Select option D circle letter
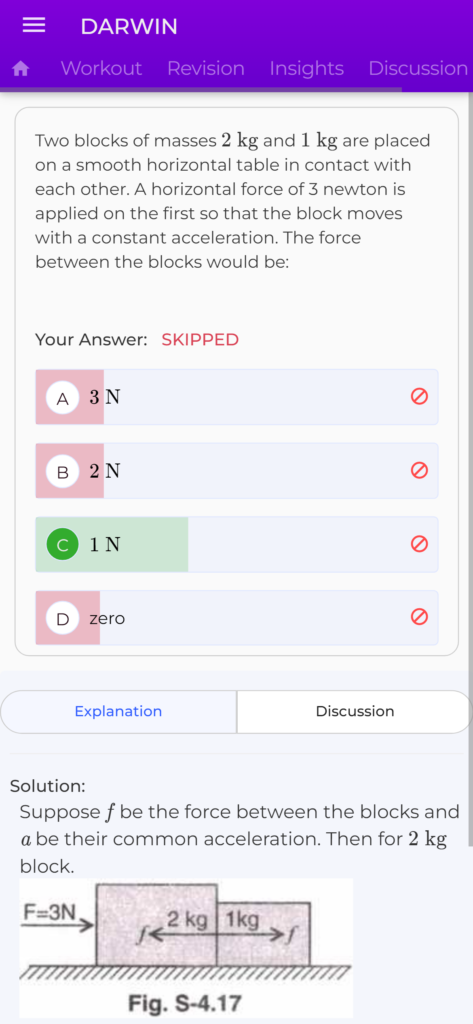Screen dimensions: 473x1024 click(63, 618)
